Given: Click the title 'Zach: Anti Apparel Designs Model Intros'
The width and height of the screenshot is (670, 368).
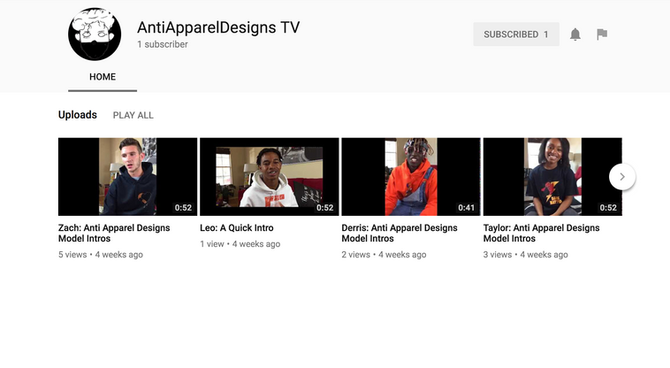Looking at the screenshot, I should pyautogui.click(x=114, y=233).
